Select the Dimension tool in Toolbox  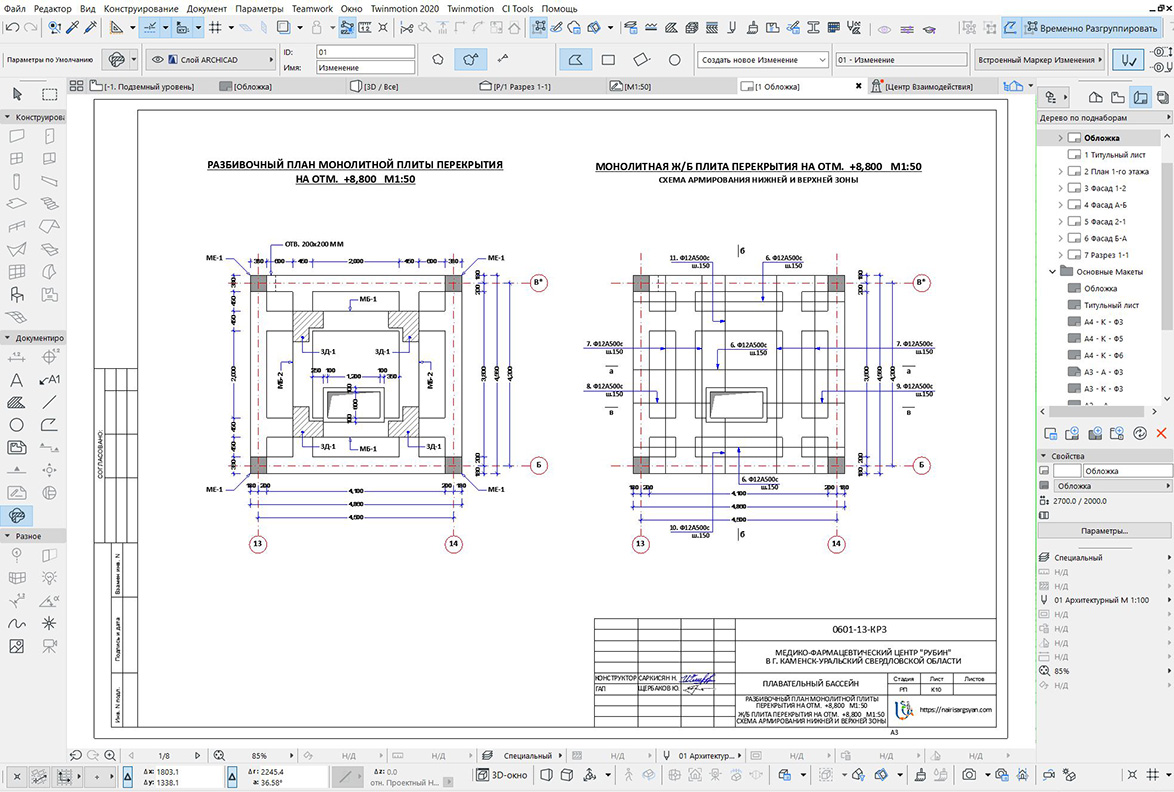point(16,357)
